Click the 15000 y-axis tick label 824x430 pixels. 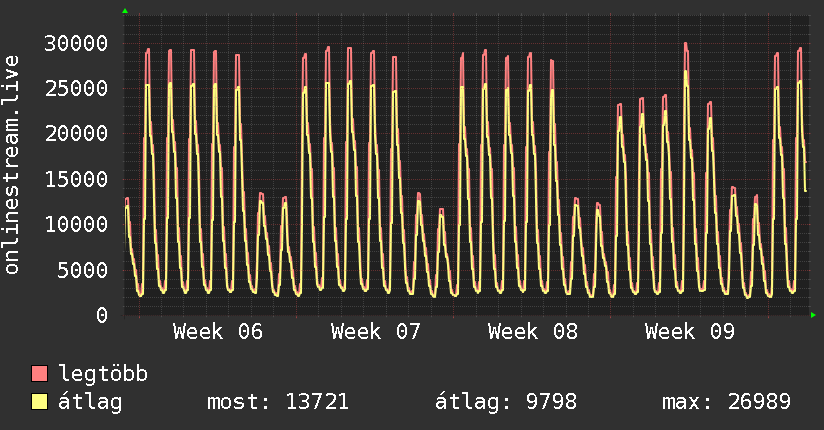pyautogui.click(x=76, y=179)
